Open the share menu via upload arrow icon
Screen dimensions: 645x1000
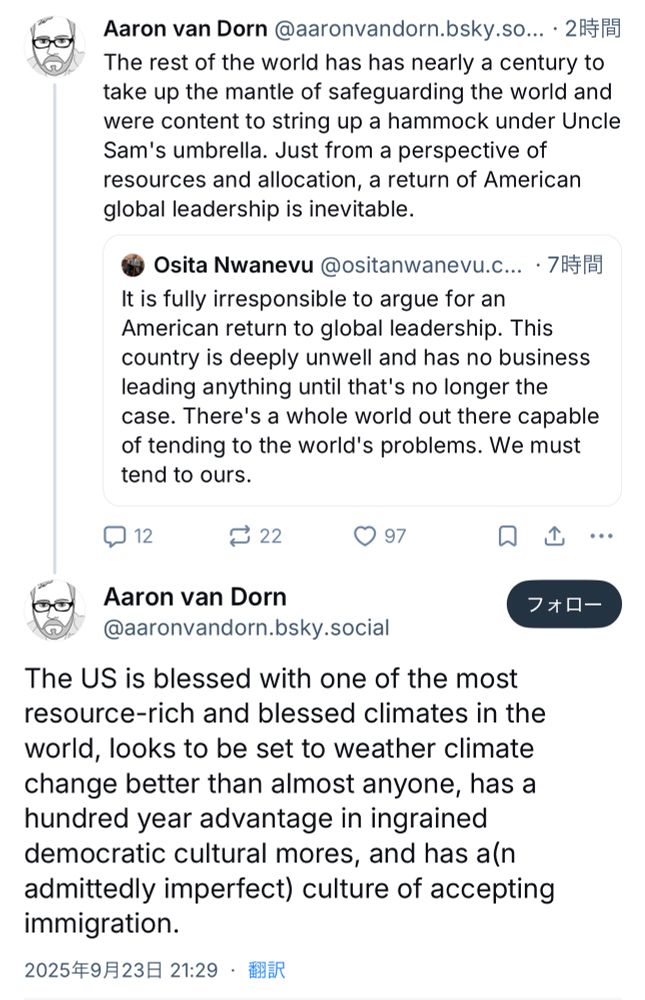[555, 536]
